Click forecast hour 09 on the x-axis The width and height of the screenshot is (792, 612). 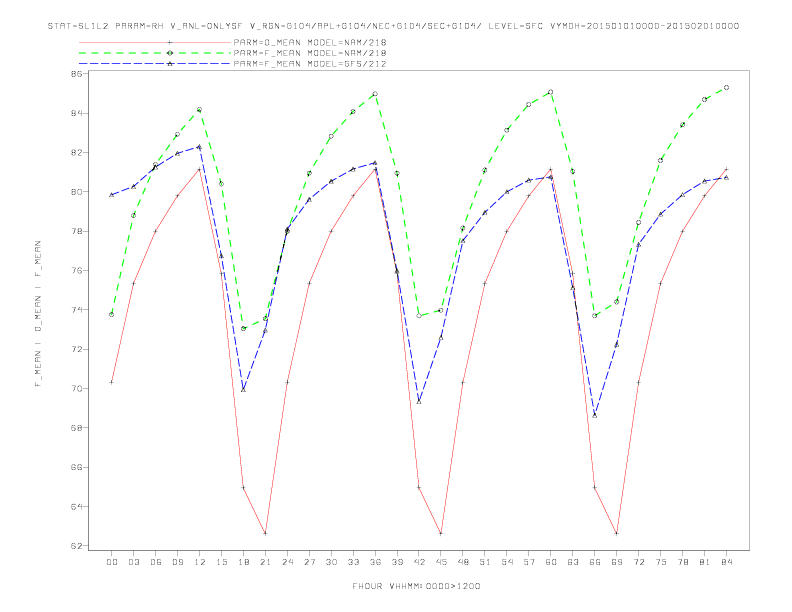pyautogui.click(x=177, y=562)
